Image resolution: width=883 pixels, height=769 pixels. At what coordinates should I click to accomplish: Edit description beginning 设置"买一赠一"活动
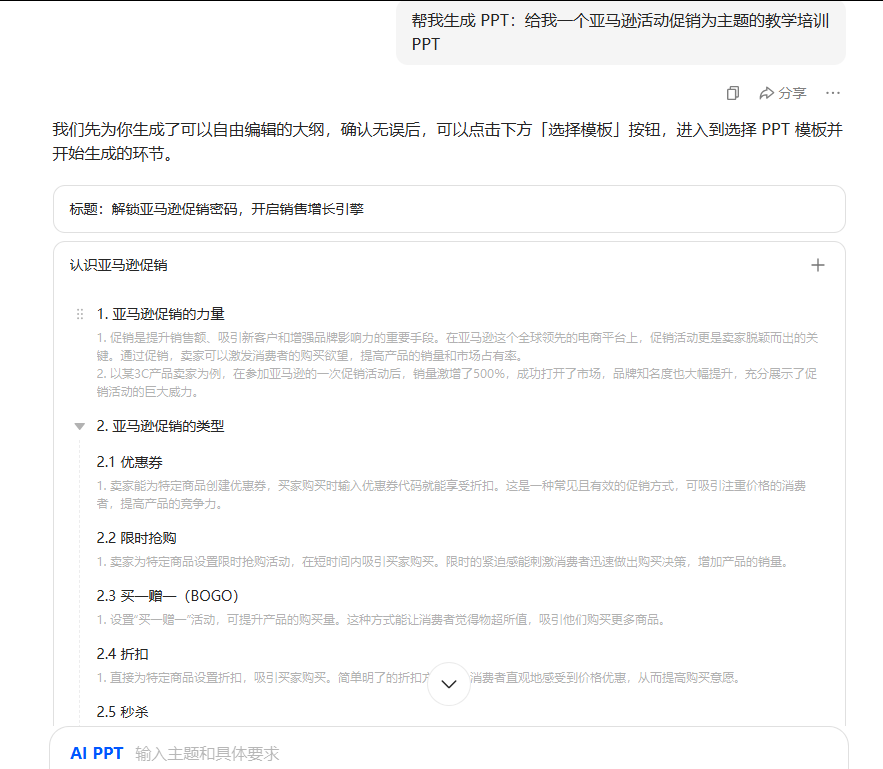tap(382, 620)
